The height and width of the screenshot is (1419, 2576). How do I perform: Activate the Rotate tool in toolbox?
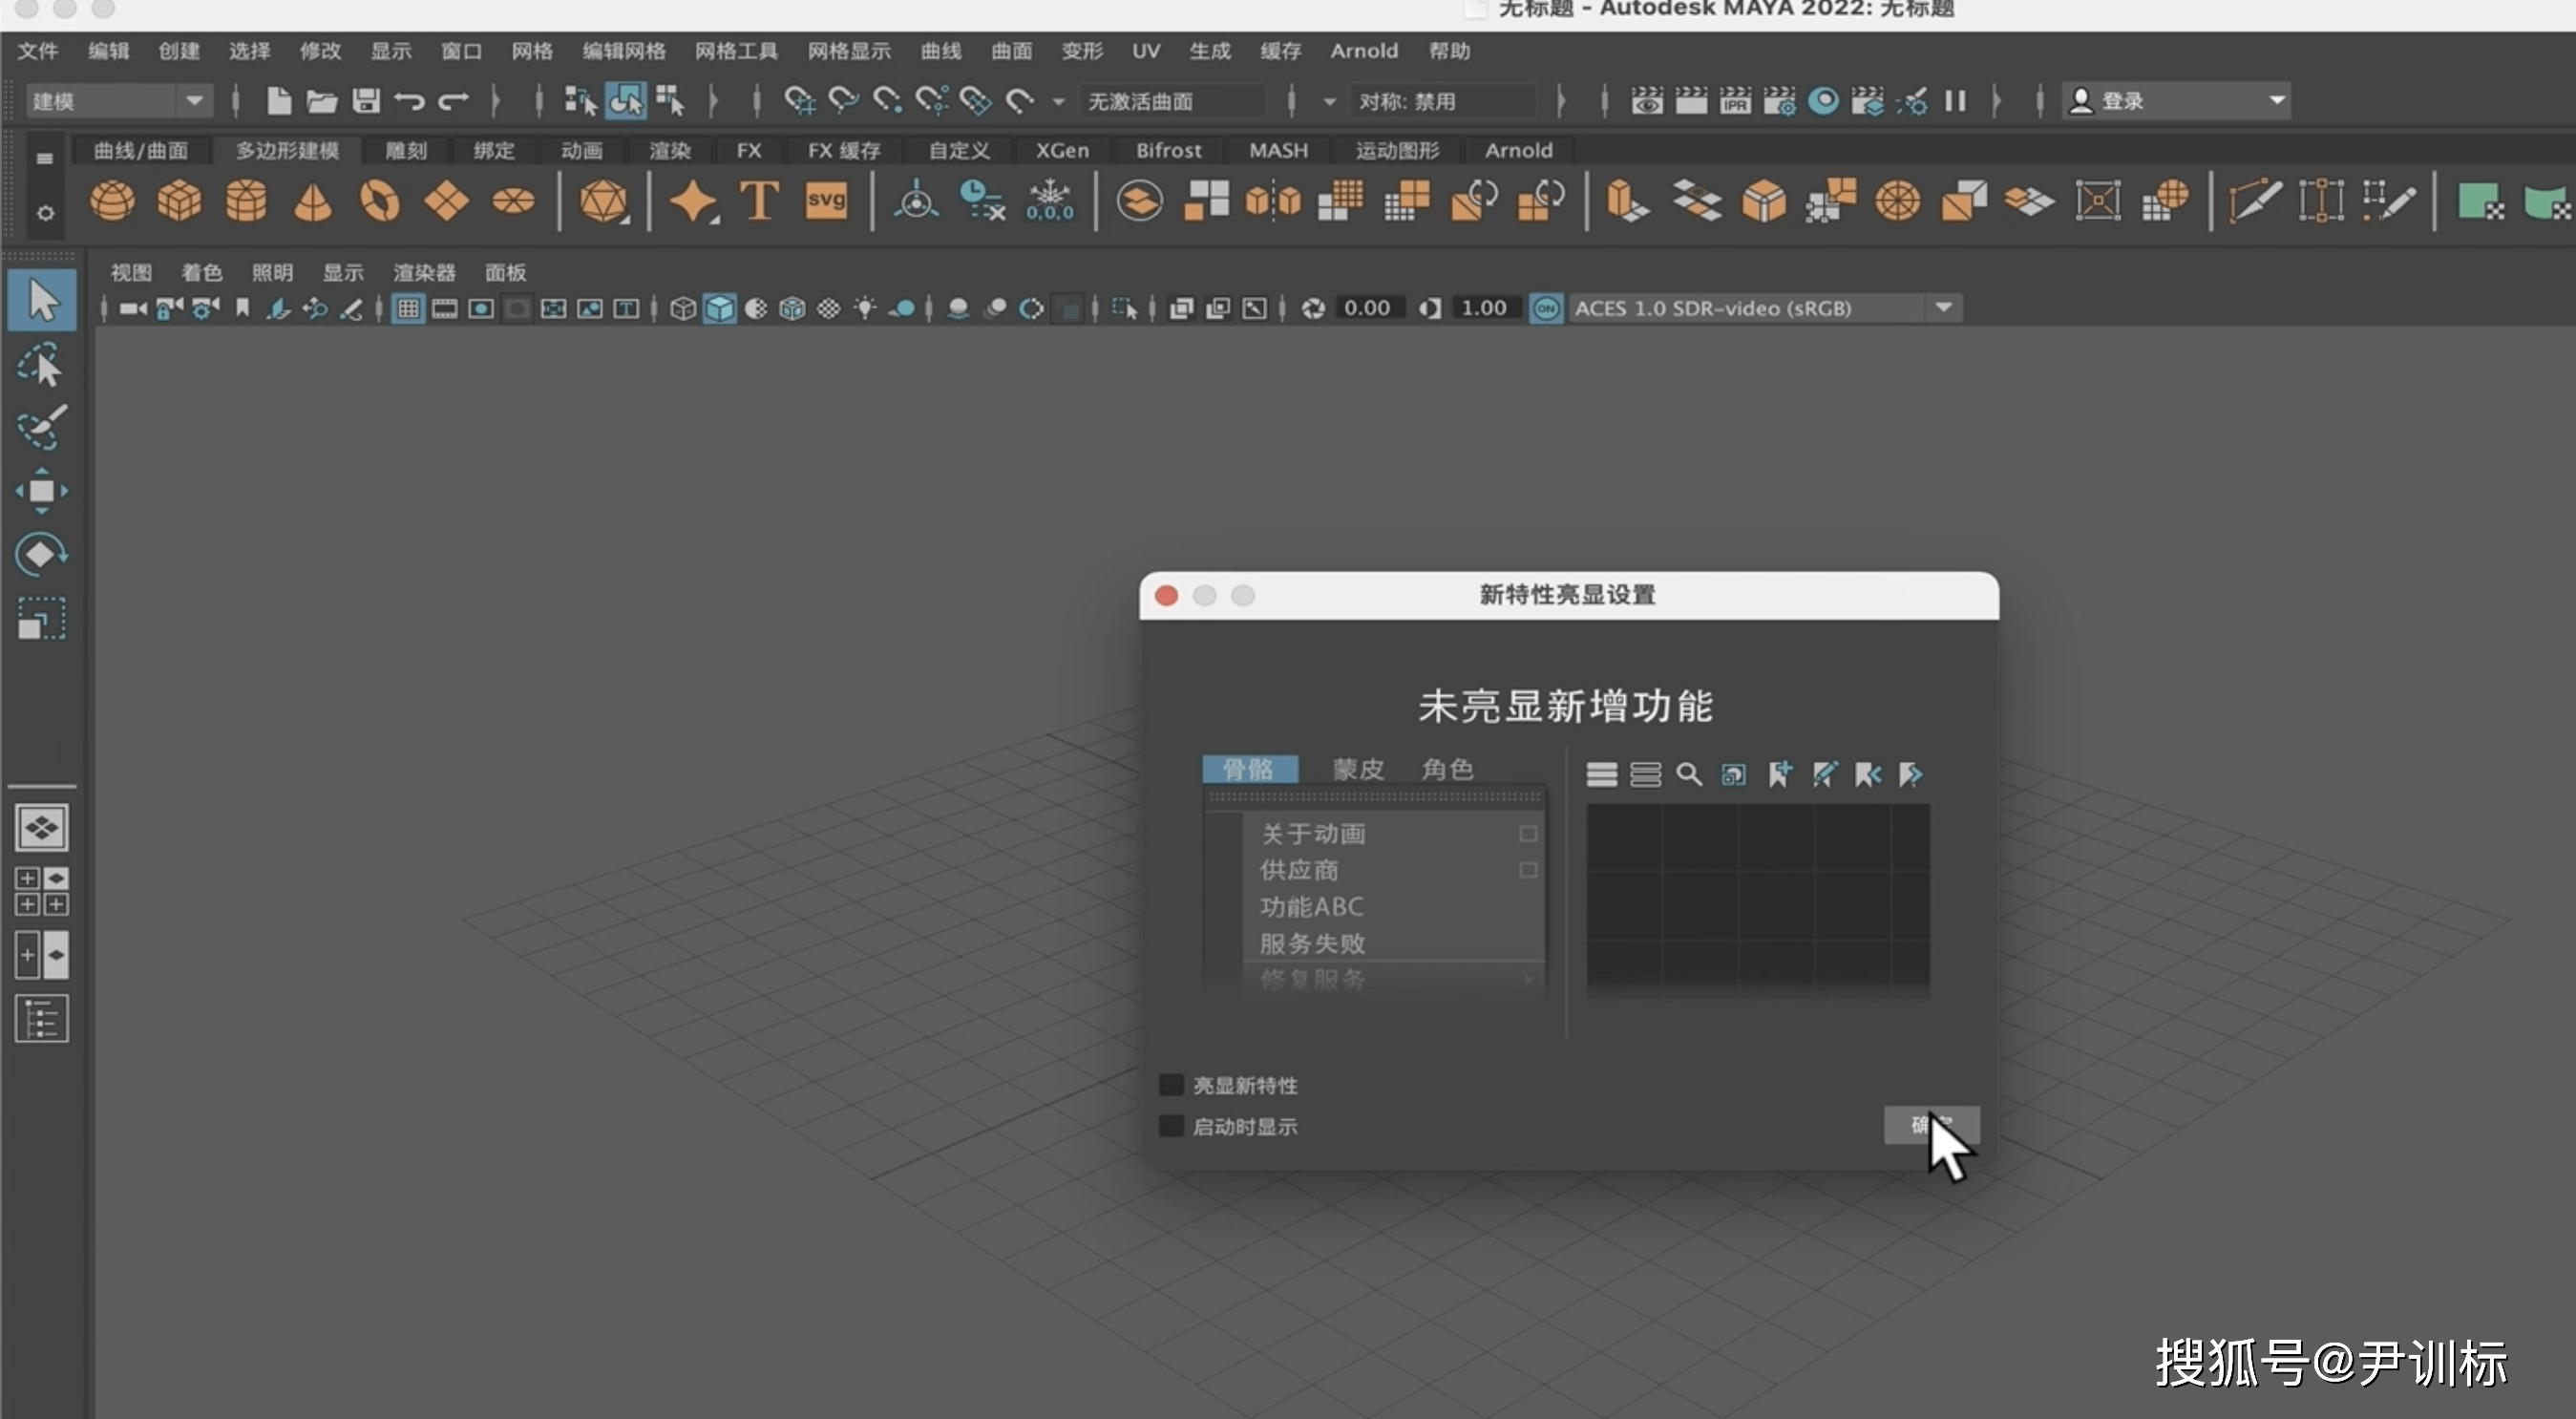coord(41,554)
